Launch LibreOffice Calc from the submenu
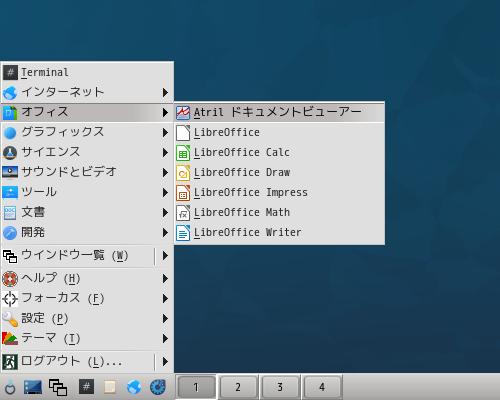 pos(279,152)
